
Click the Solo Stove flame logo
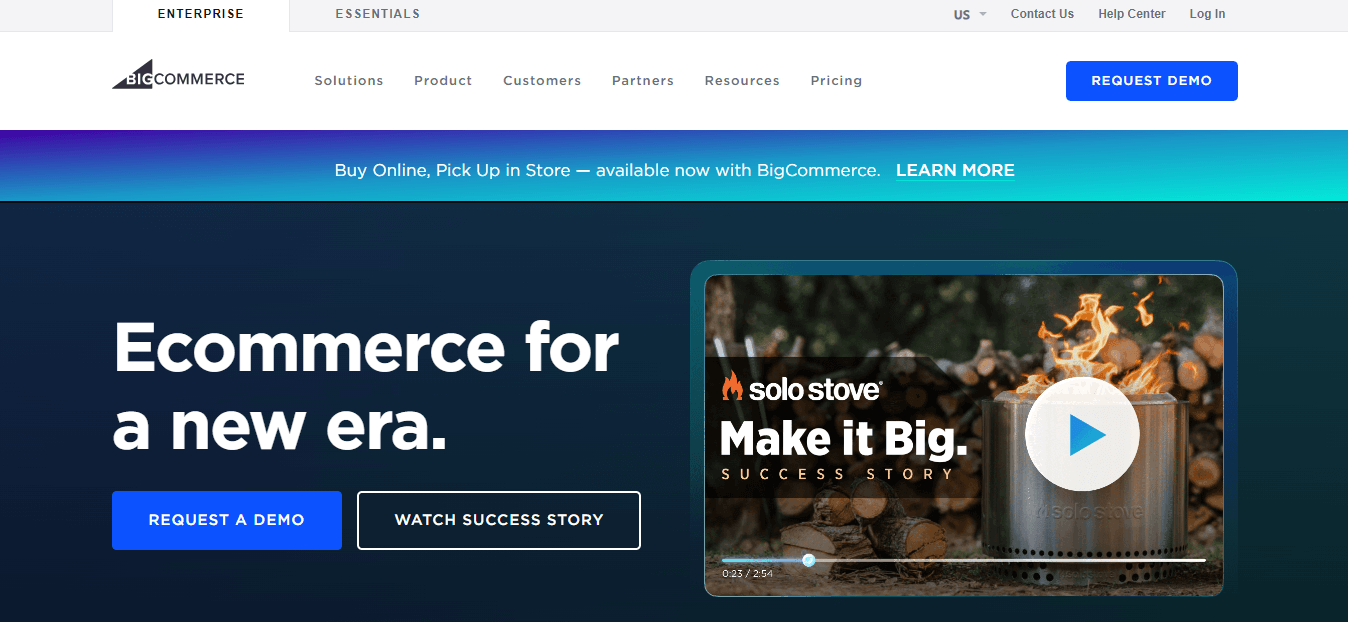point(732,386)
